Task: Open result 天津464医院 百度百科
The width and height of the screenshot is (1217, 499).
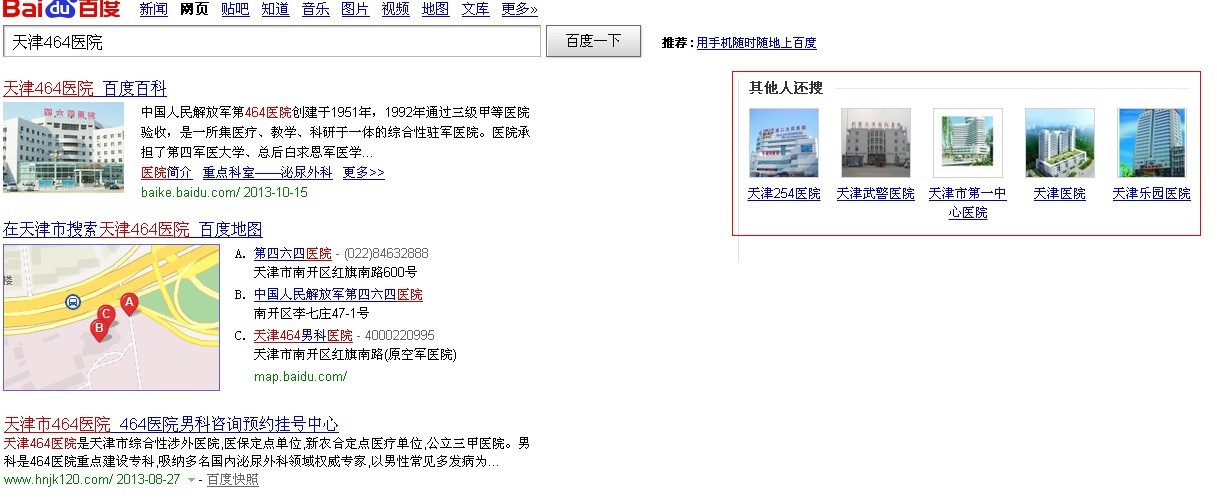Action: 85,88
